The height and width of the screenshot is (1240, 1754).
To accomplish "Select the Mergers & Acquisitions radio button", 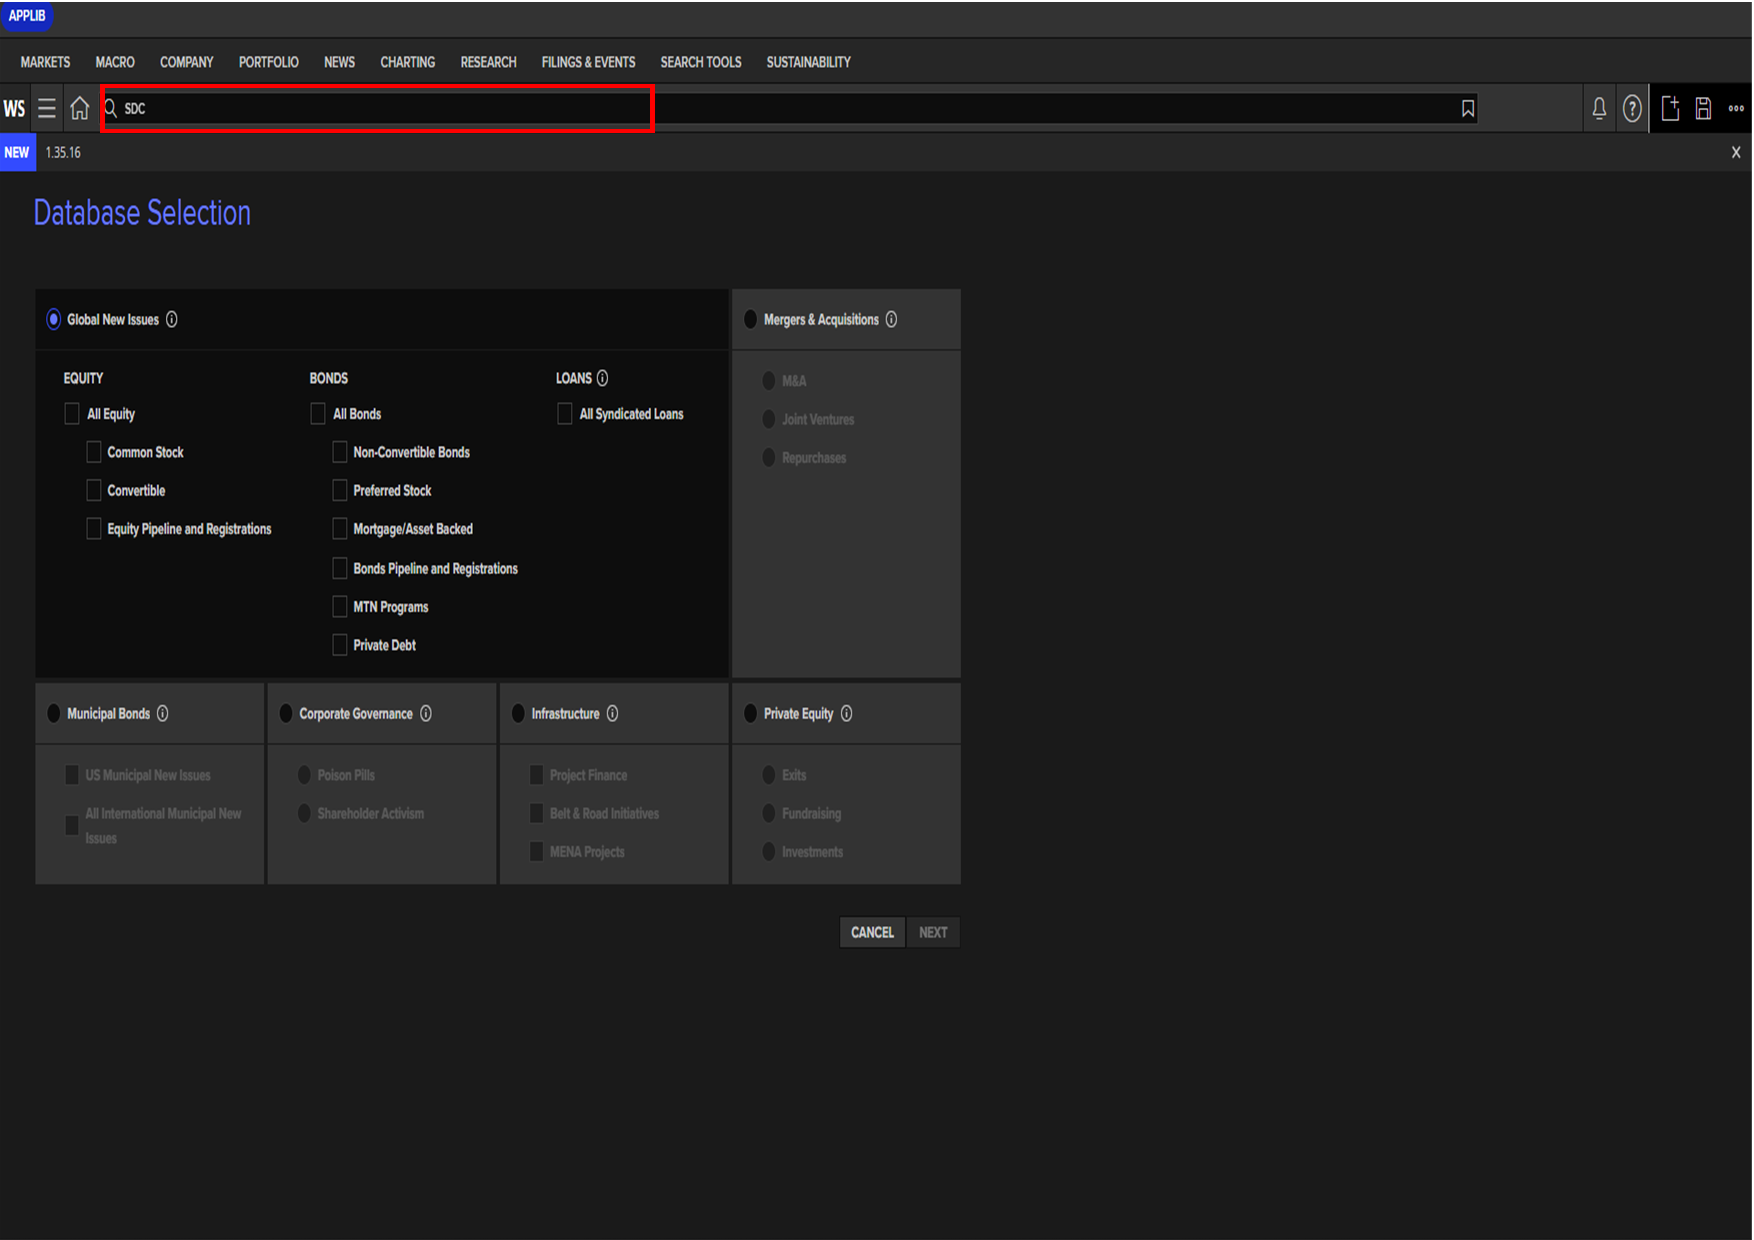I will point(750,319).
